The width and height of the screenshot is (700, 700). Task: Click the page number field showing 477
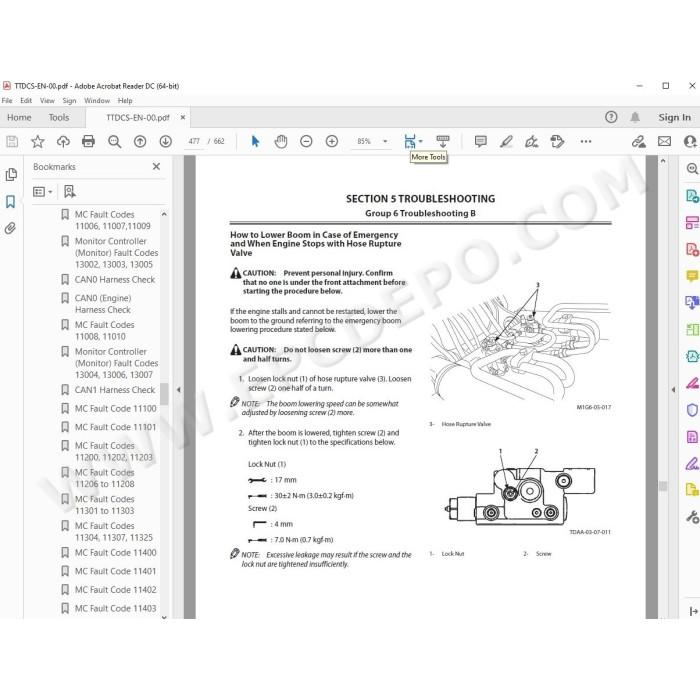[194, 142]
